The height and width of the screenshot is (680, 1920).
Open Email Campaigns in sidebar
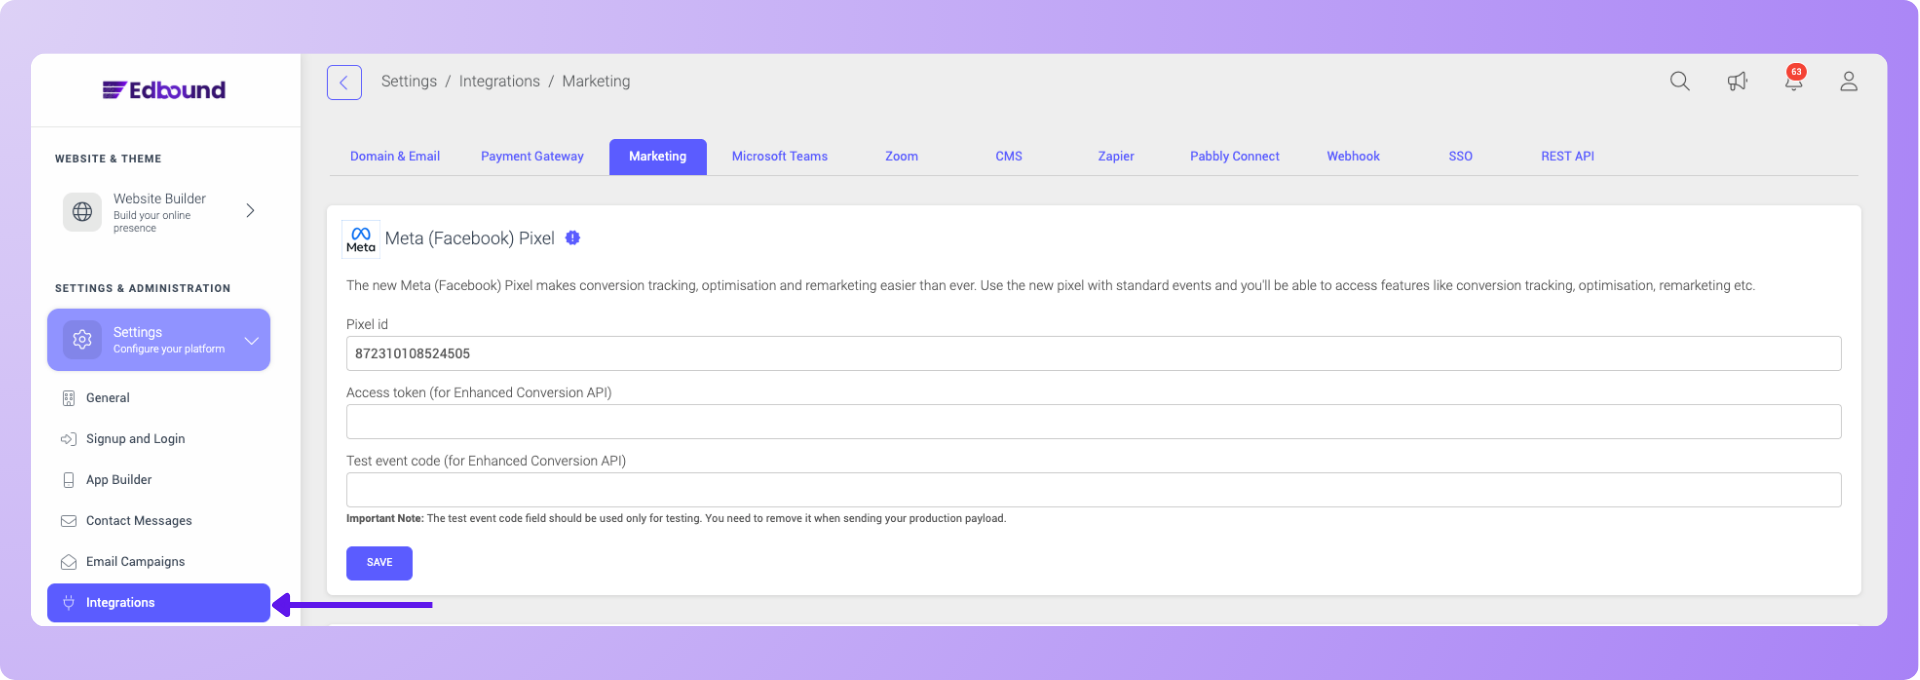point(135,562)
